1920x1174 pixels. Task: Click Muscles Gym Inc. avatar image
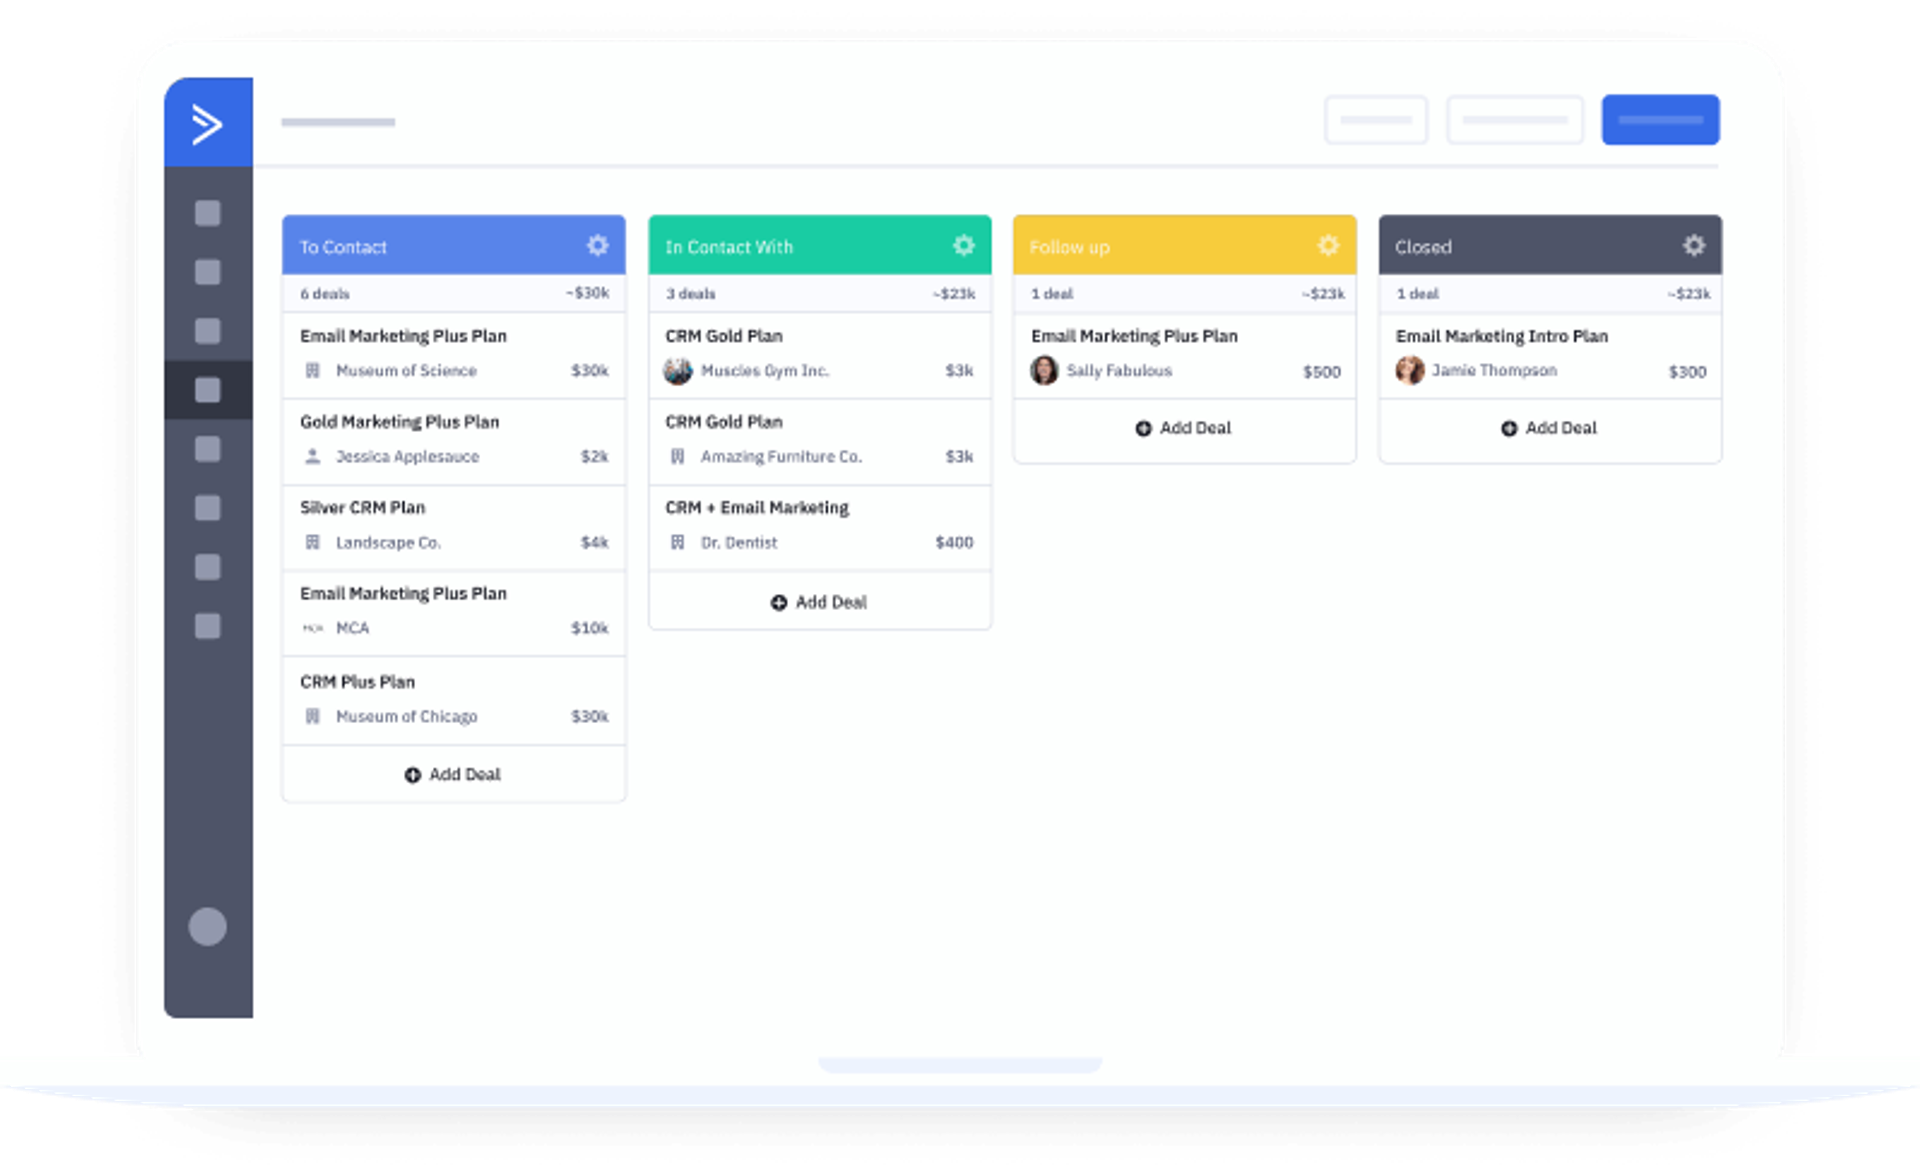[678, 371]
